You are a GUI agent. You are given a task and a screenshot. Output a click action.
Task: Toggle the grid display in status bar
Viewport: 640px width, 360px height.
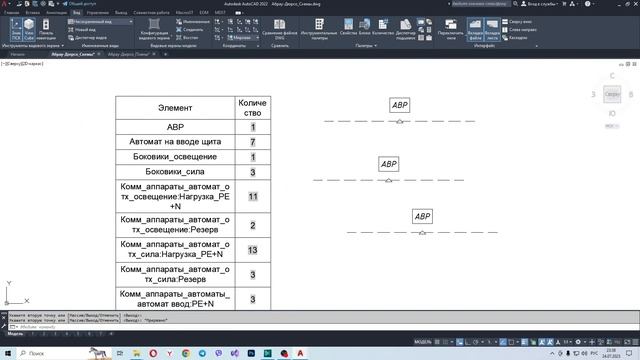[x=437, y=342]
